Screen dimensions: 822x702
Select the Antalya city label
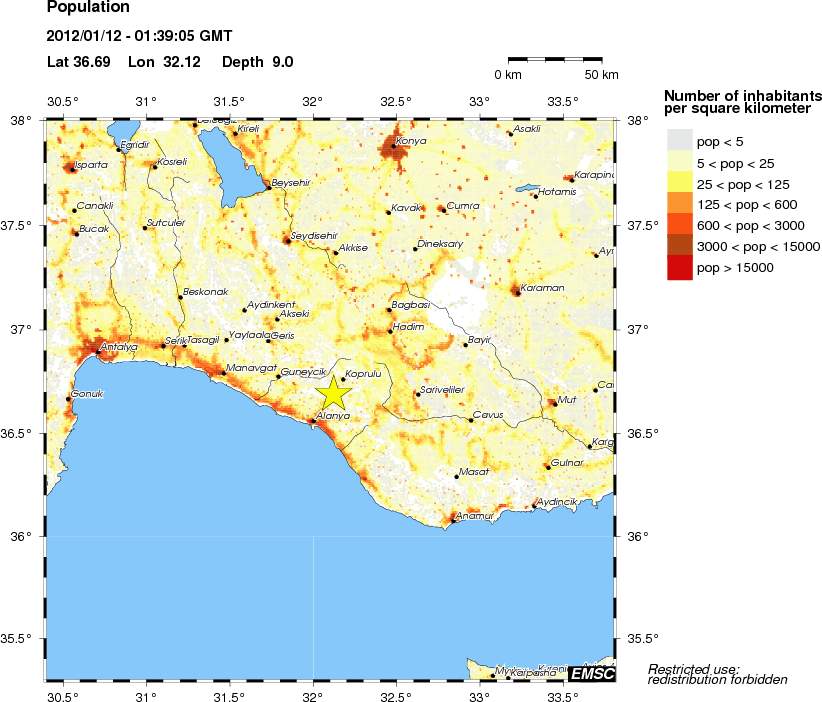[119, 347]
